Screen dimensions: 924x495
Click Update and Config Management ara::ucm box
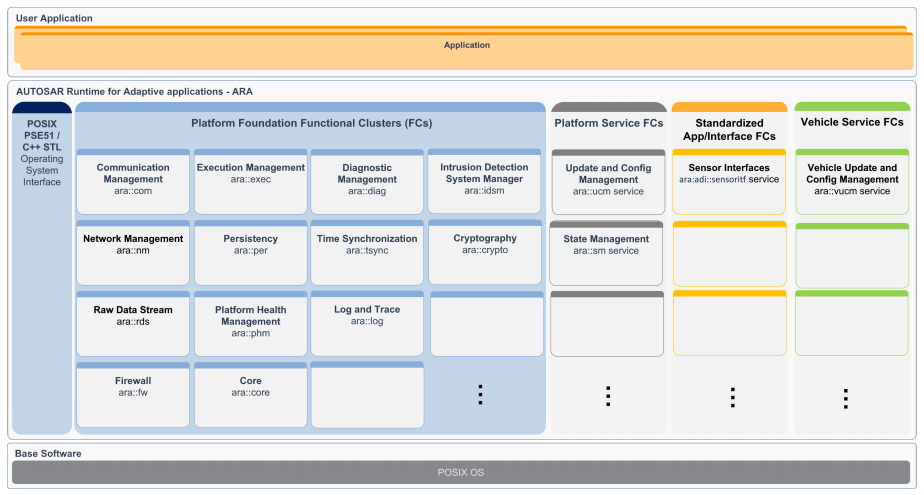tap(609, 182)
